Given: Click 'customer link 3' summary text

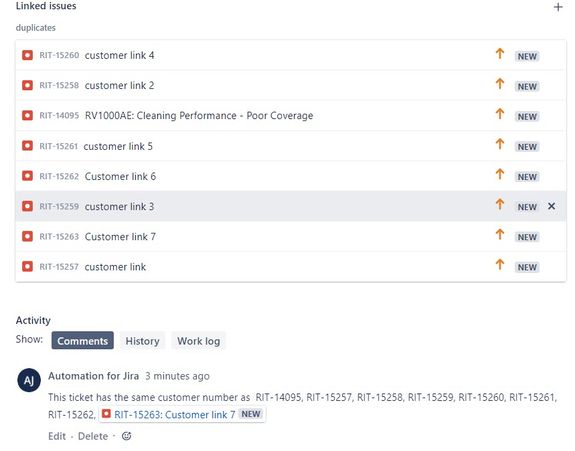Looking at the screenshot, I should tap(120, 206).
